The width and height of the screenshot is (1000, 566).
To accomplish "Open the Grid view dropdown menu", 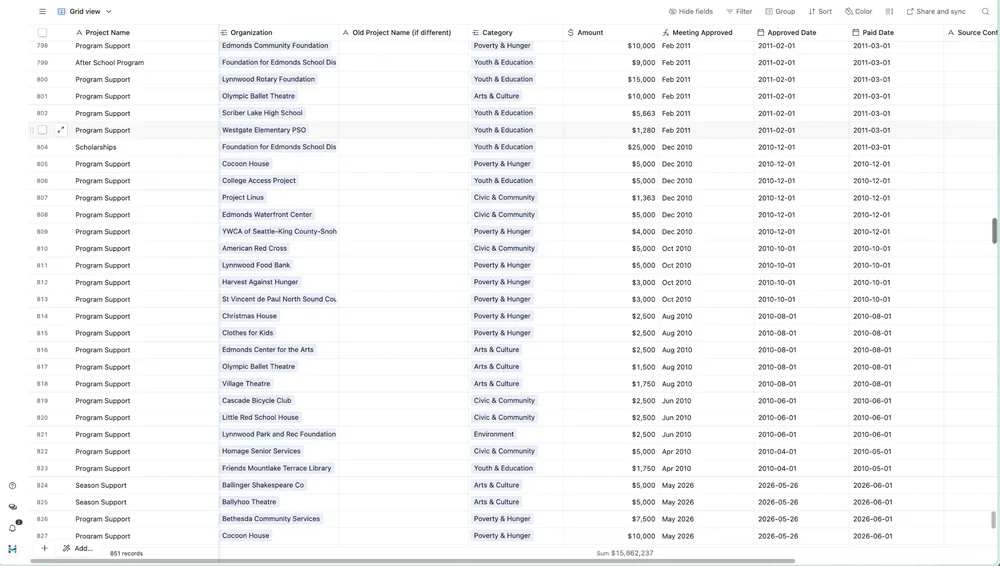I will click(84, 11).
